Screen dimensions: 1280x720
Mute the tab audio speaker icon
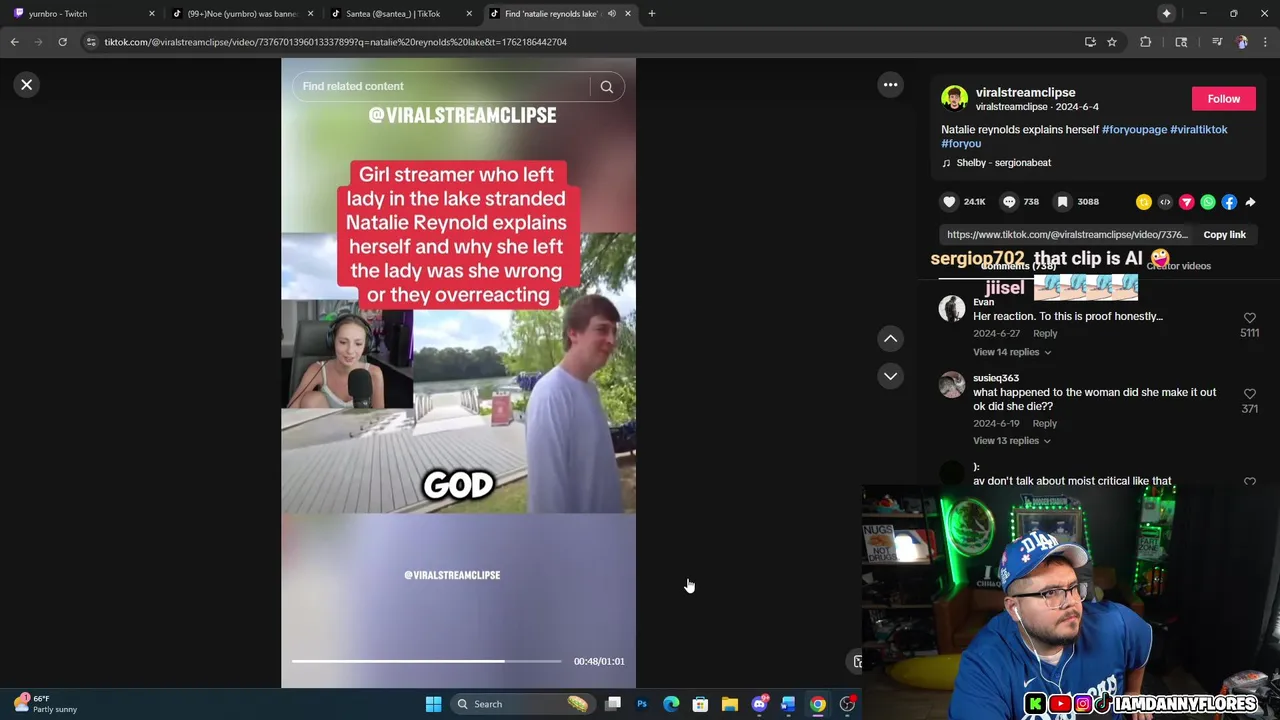click(611, 14)
